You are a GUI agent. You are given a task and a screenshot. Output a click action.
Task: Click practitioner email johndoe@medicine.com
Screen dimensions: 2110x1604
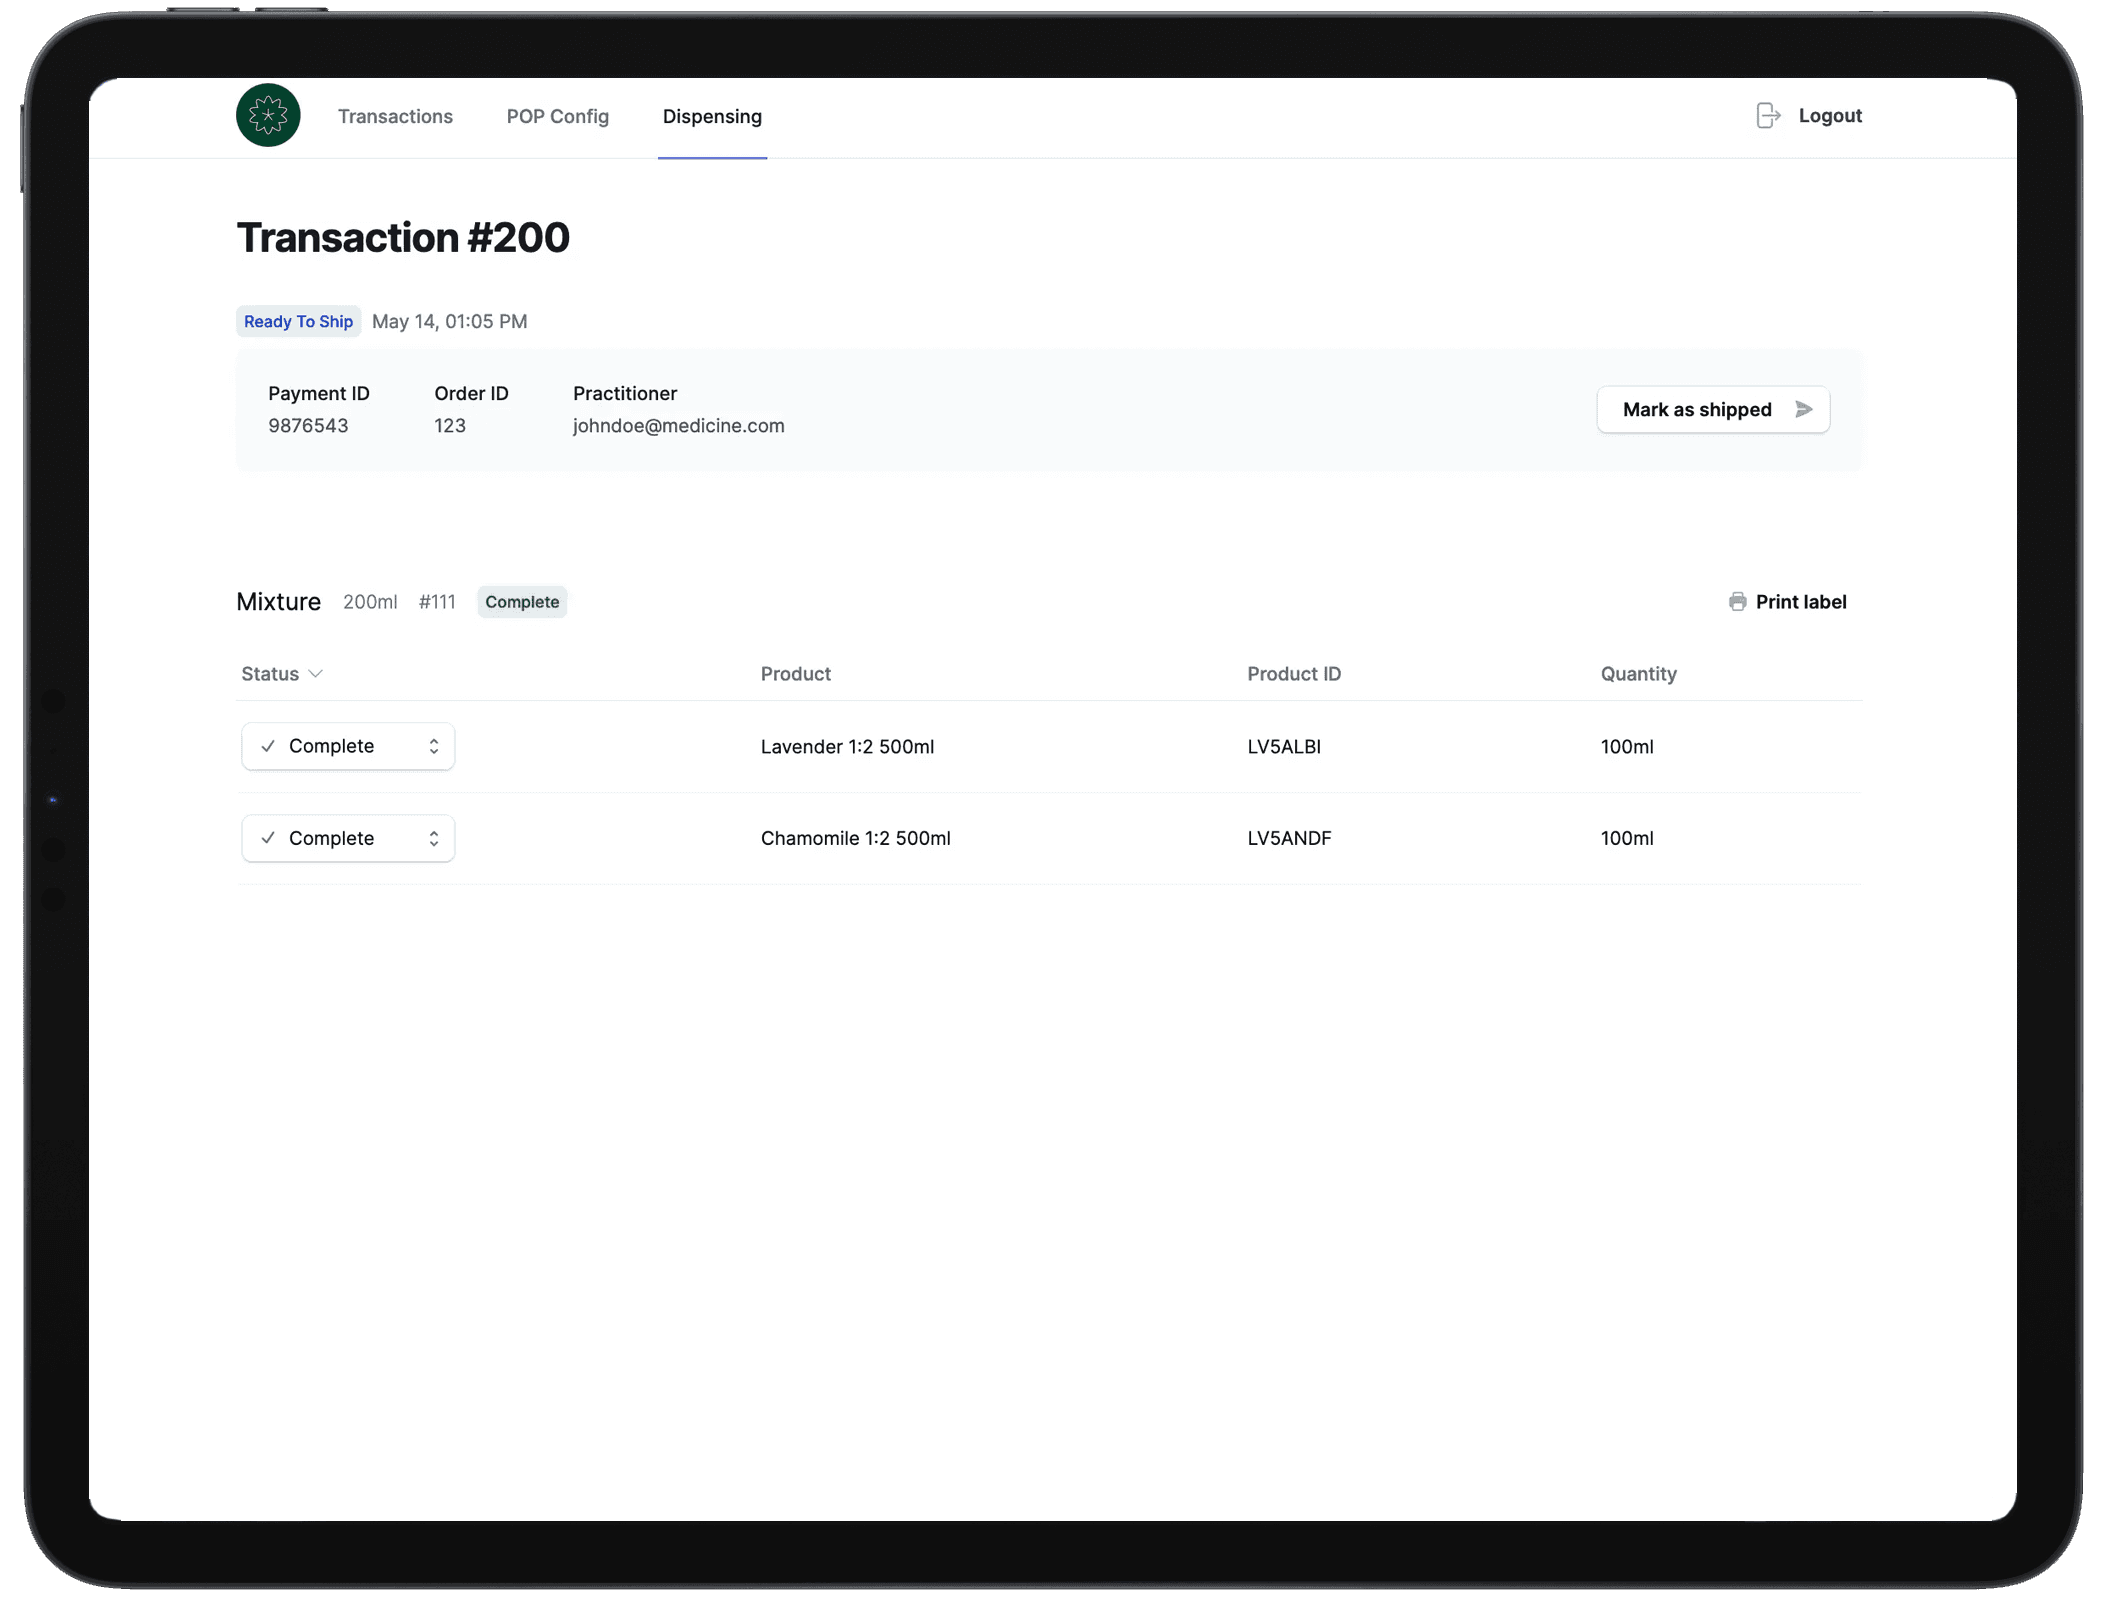pos(678,426)
